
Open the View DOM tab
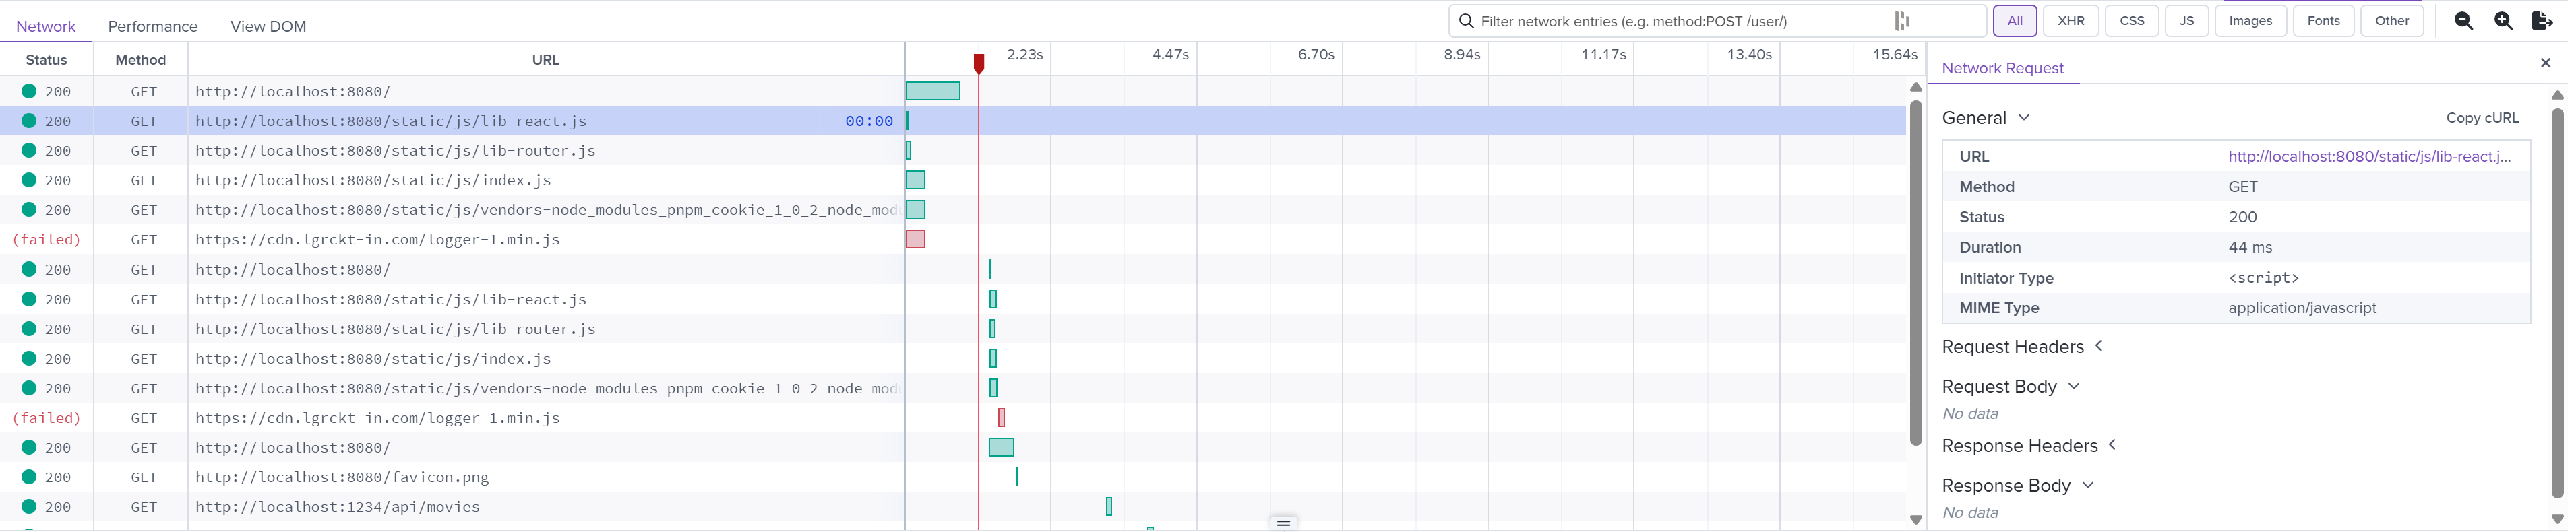click(268, 26)
